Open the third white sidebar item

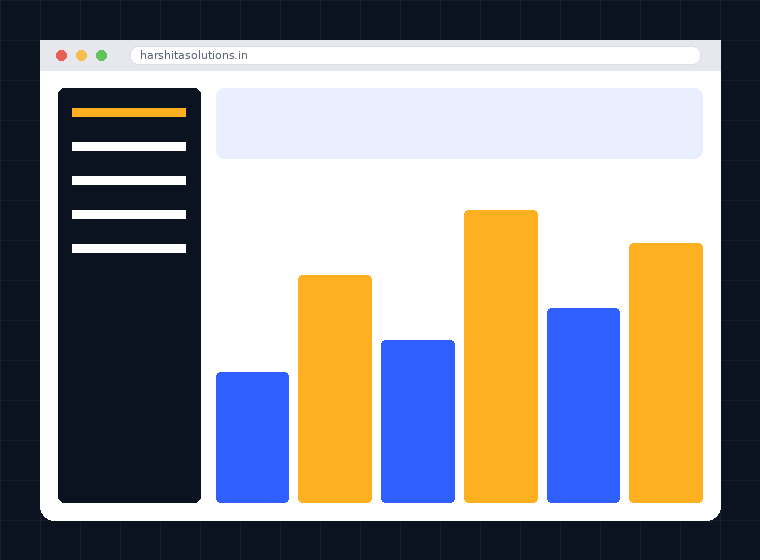(x=129, y=214)
